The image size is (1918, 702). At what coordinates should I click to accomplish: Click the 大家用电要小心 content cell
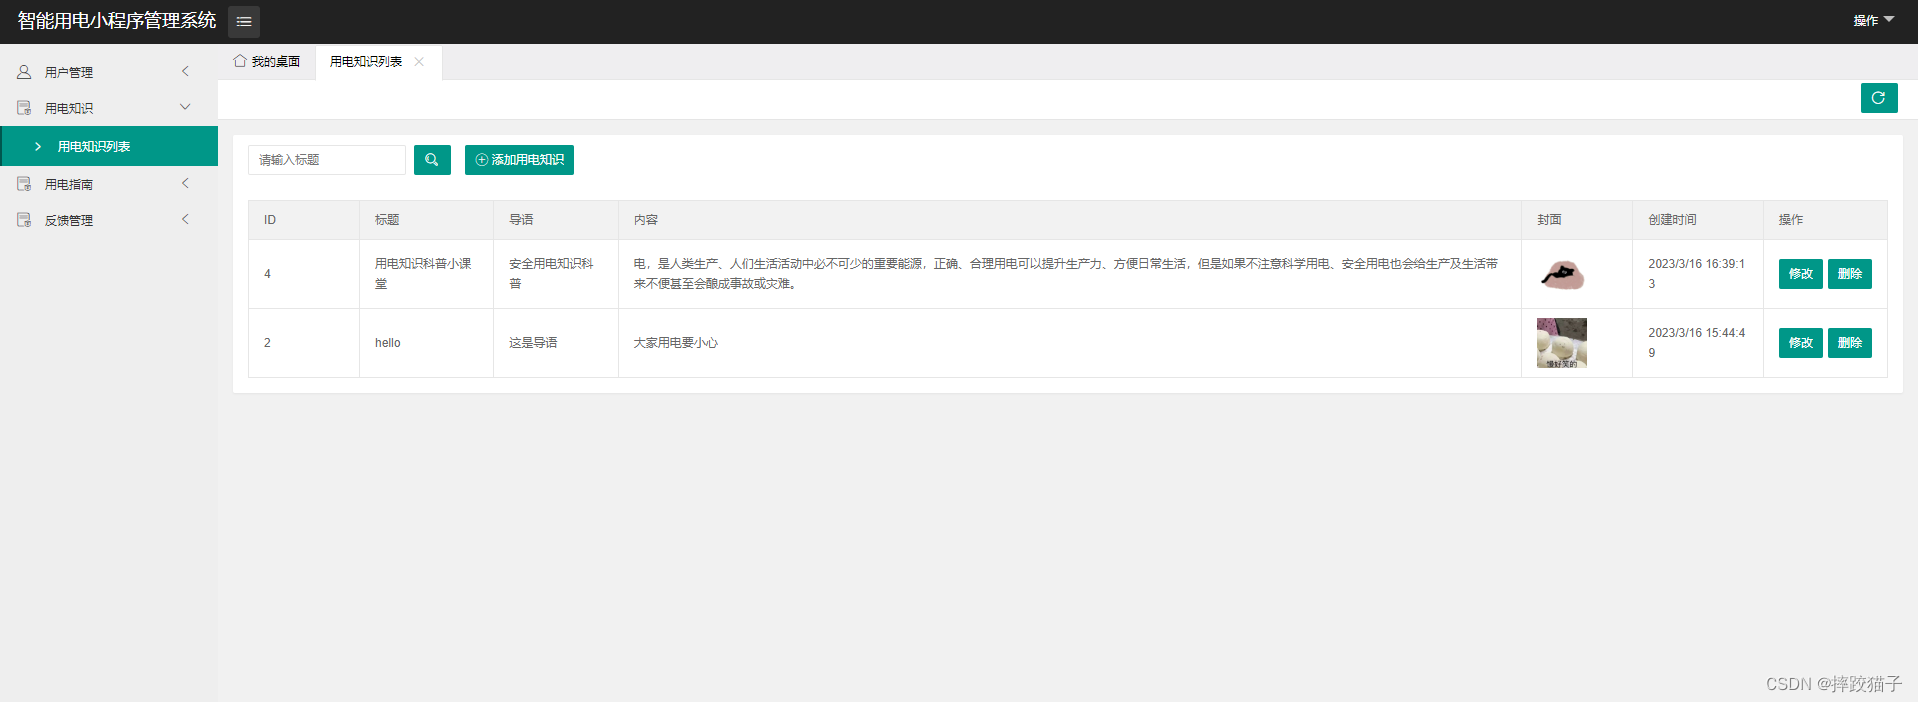pos(1070,343)
